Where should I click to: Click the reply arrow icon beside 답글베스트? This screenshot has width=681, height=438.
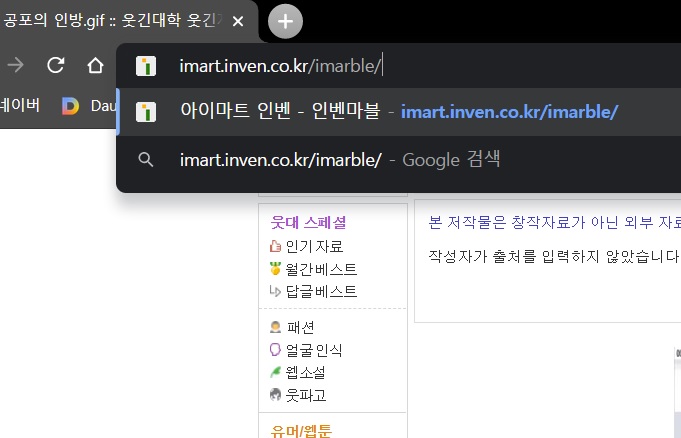275,291
